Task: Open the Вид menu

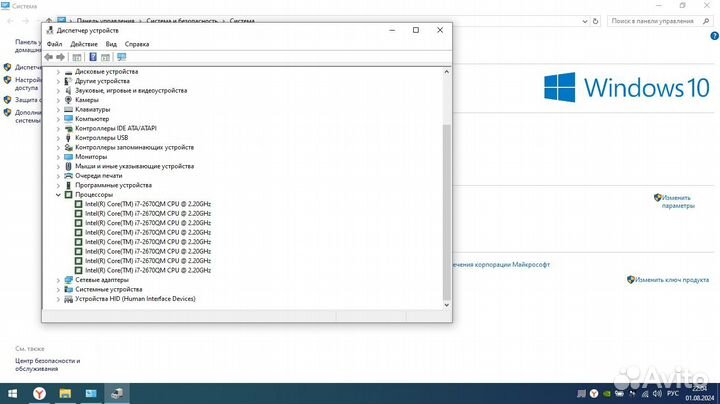Action: click(111, 44)
